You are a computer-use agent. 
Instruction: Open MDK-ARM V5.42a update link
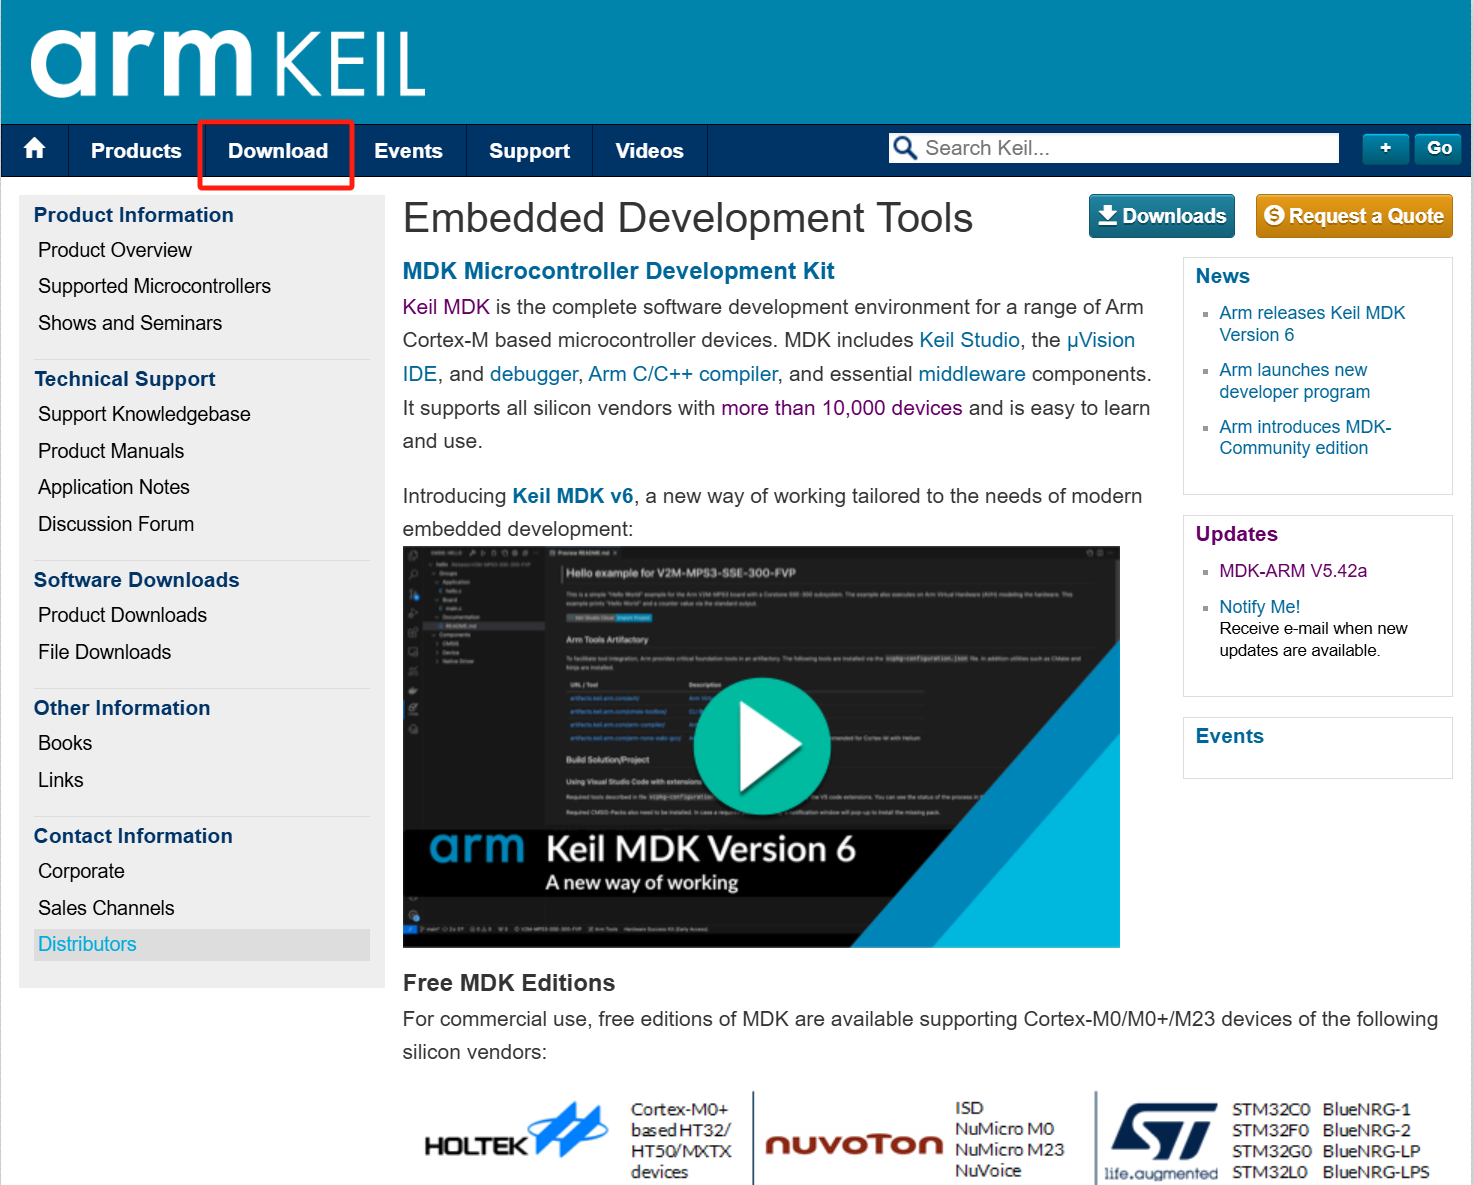1293,571
